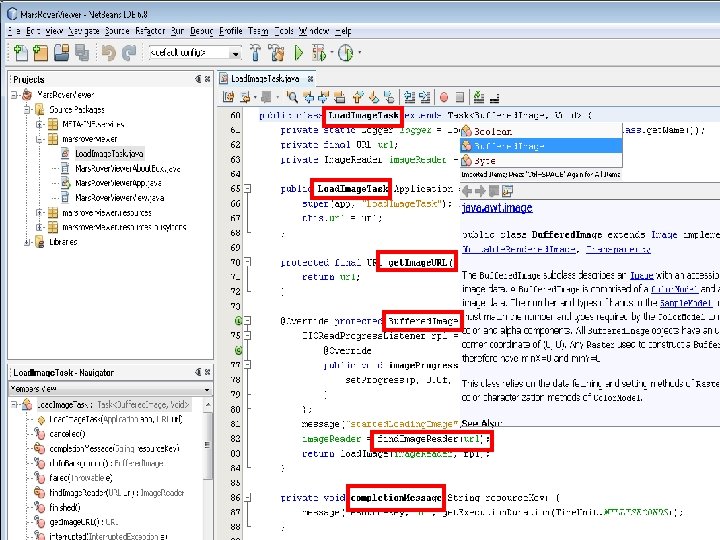Click the New File toolbar icon

click(20, 53)
